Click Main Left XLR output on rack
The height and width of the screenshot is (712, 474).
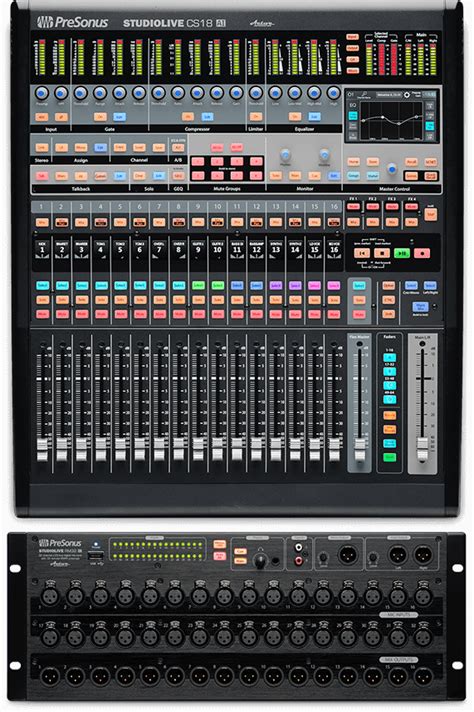398,554
